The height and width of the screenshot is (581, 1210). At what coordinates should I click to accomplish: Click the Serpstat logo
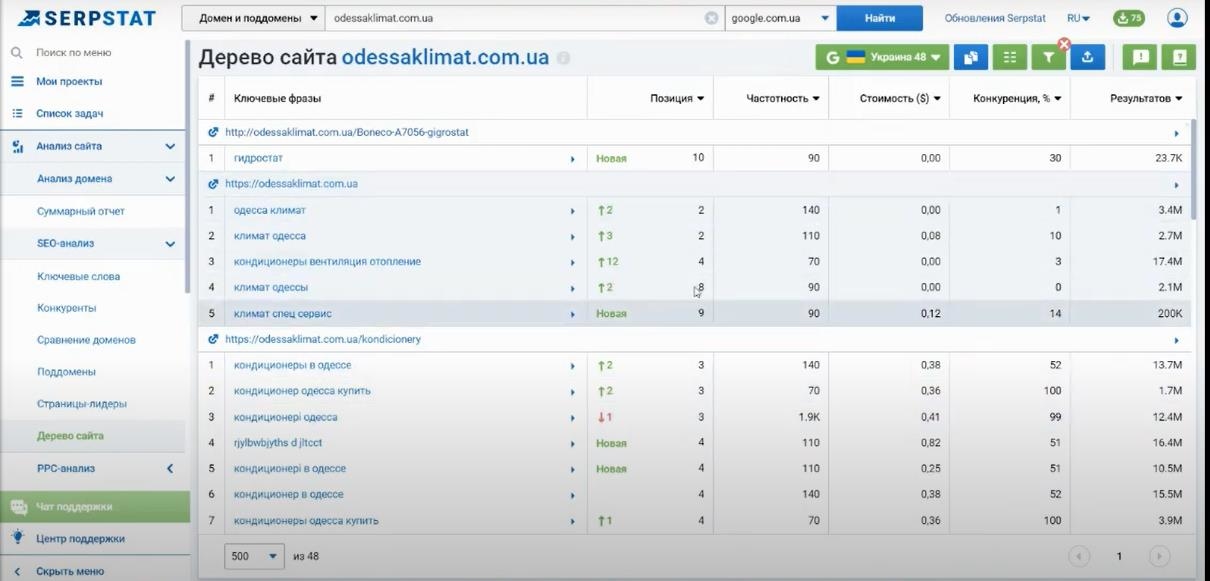tap(87, 18)
